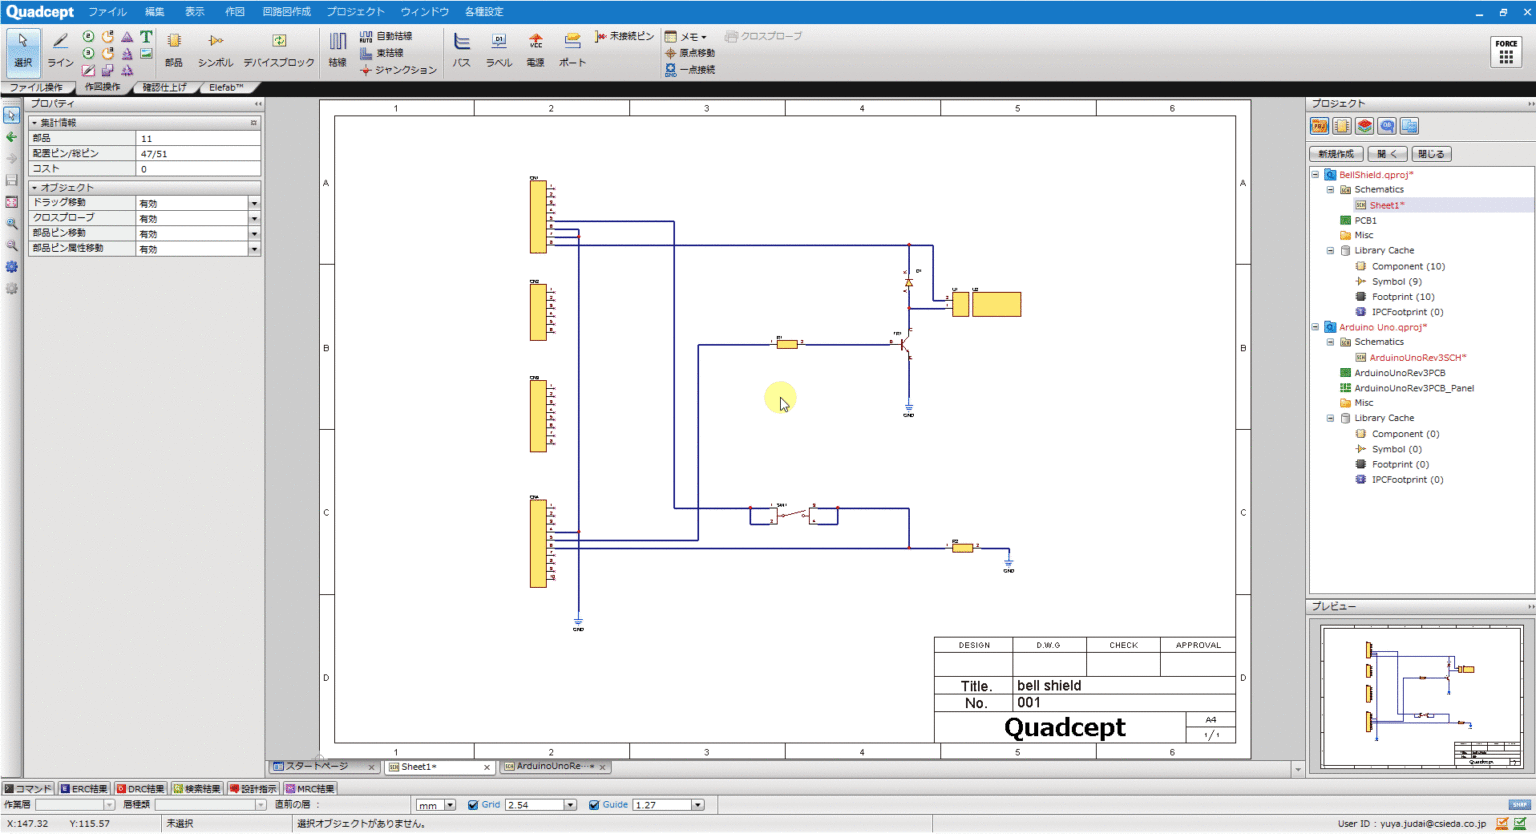Insert a ジャンクション junction

399,70
